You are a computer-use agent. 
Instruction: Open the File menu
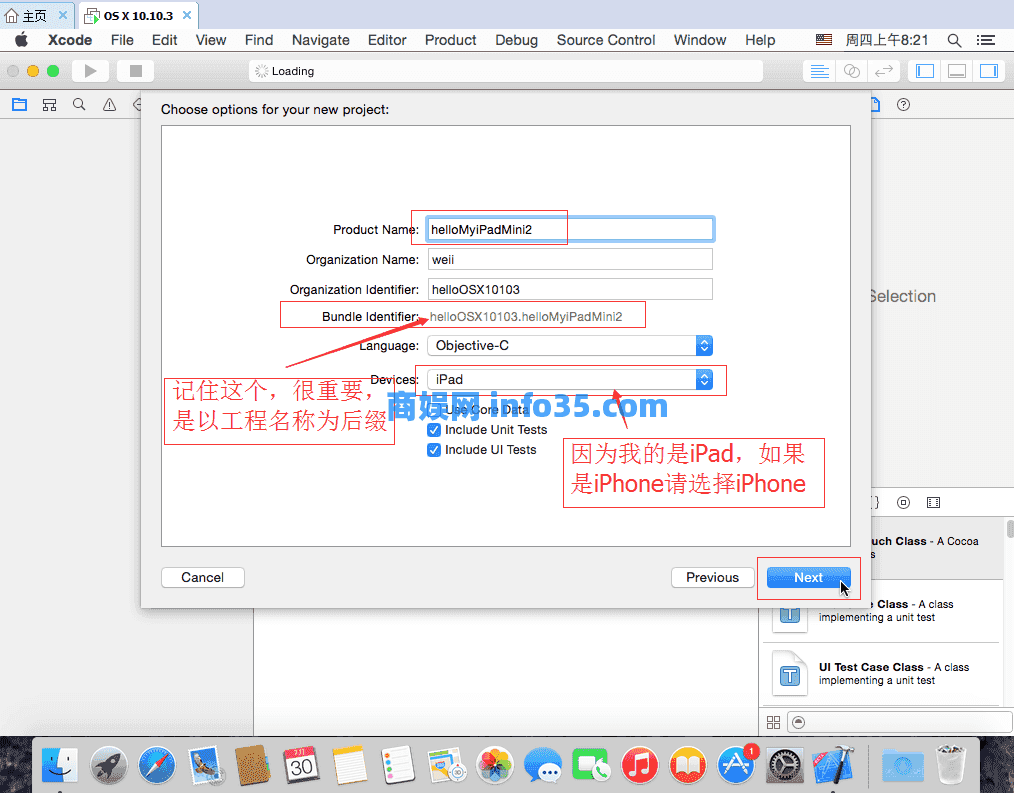pos(122,40)
